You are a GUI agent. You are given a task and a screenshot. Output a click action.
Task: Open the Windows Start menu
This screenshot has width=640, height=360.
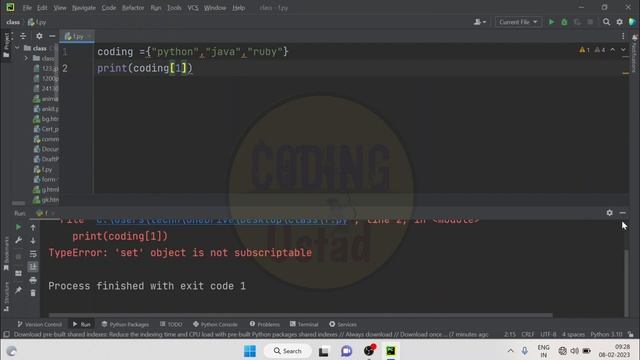(x=250, y=351)
